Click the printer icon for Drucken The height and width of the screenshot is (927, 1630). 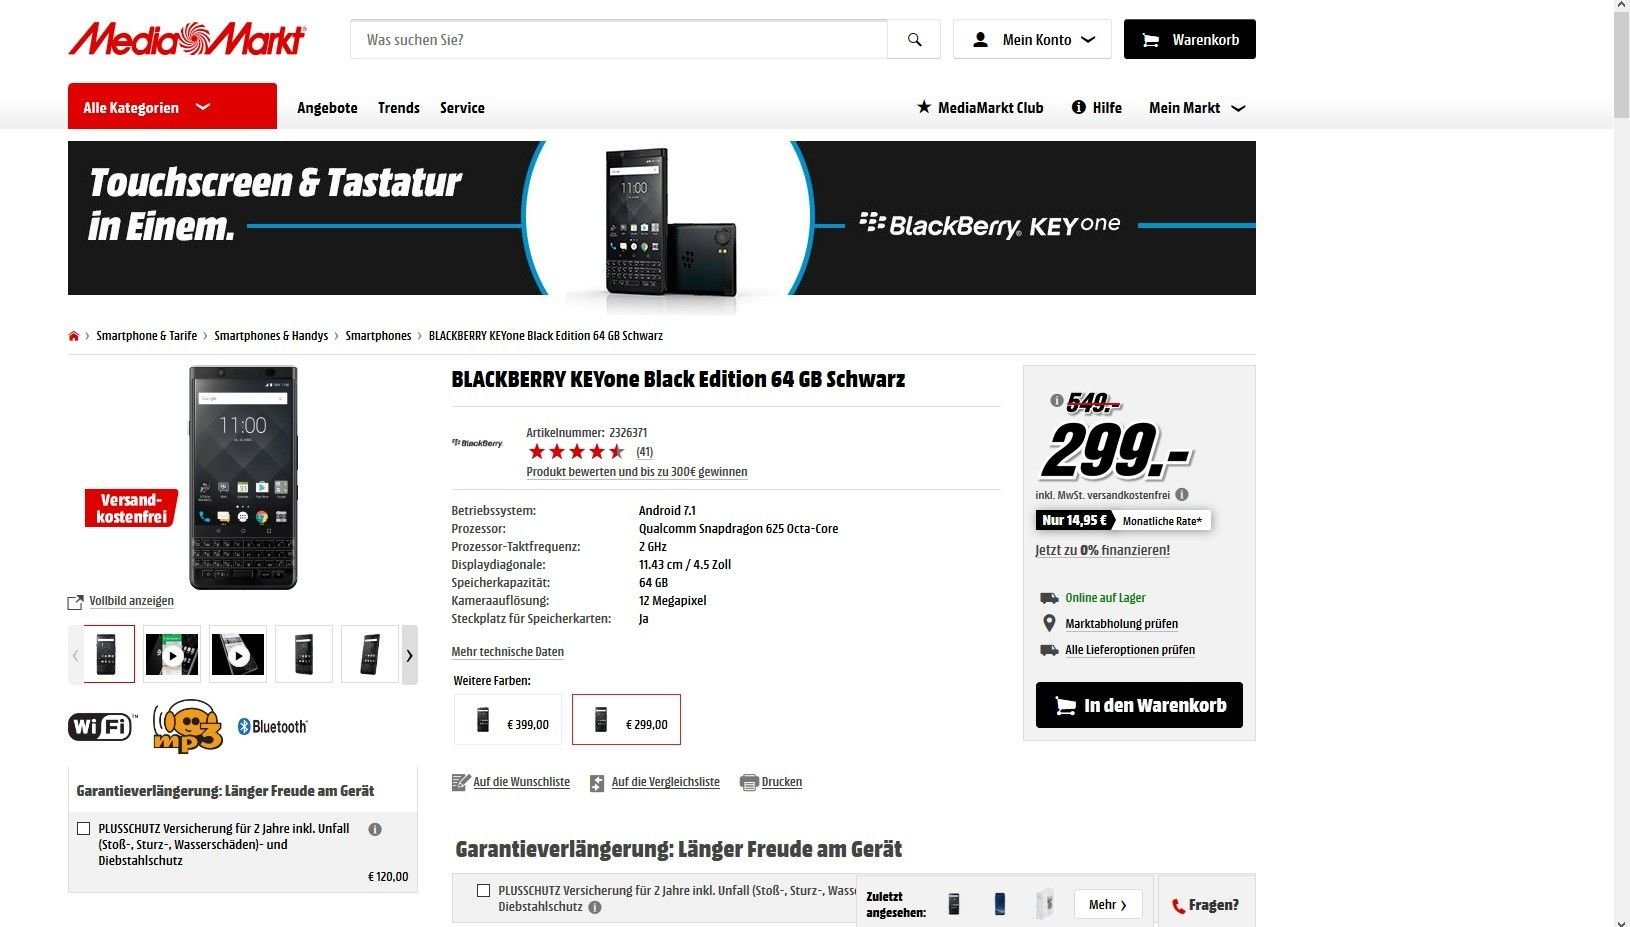(749, 783)
